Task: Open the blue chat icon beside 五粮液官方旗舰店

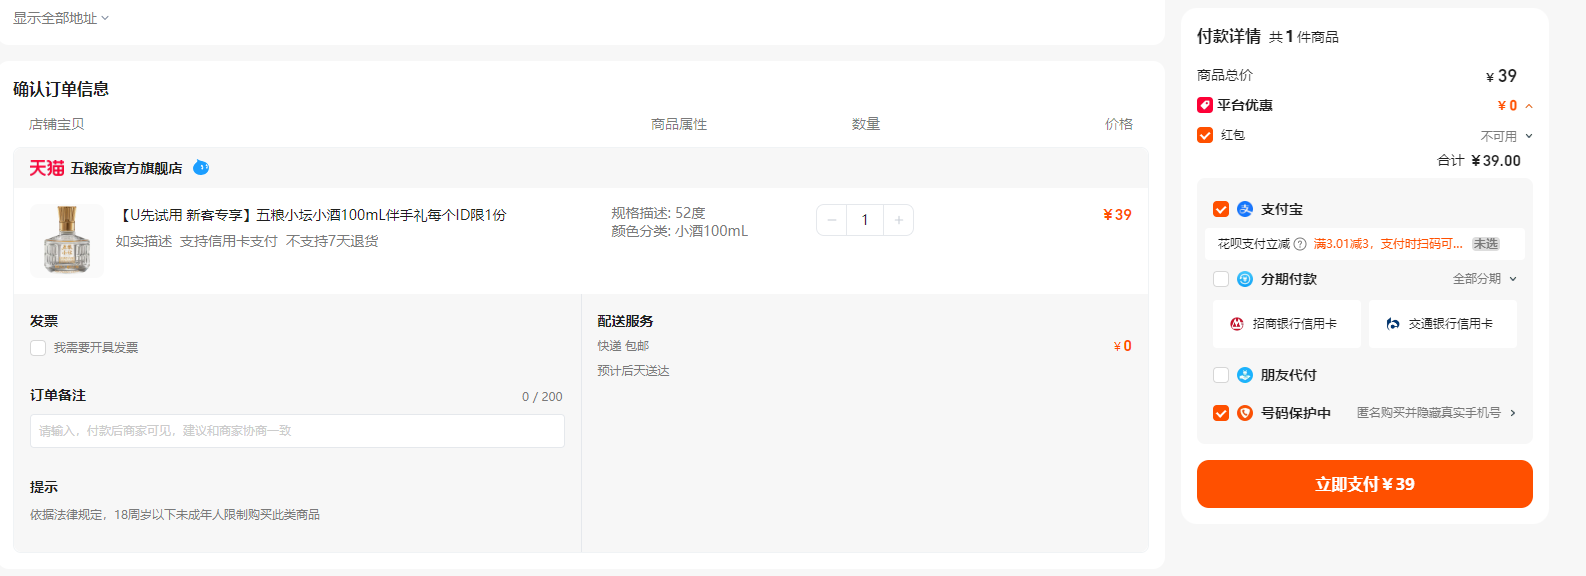Action: point(201,168)
